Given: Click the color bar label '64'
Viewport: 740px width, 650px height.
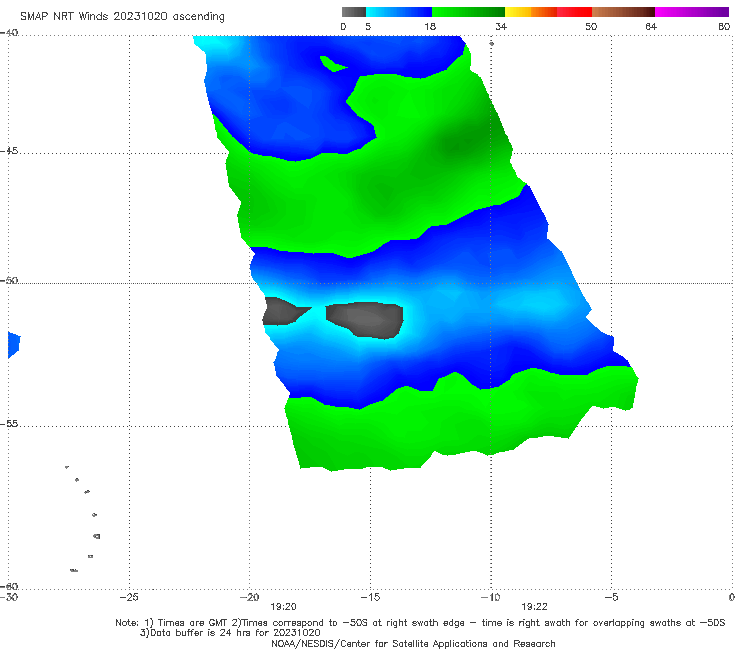Looking at the screenshot, I should click(x=651, y=27).
